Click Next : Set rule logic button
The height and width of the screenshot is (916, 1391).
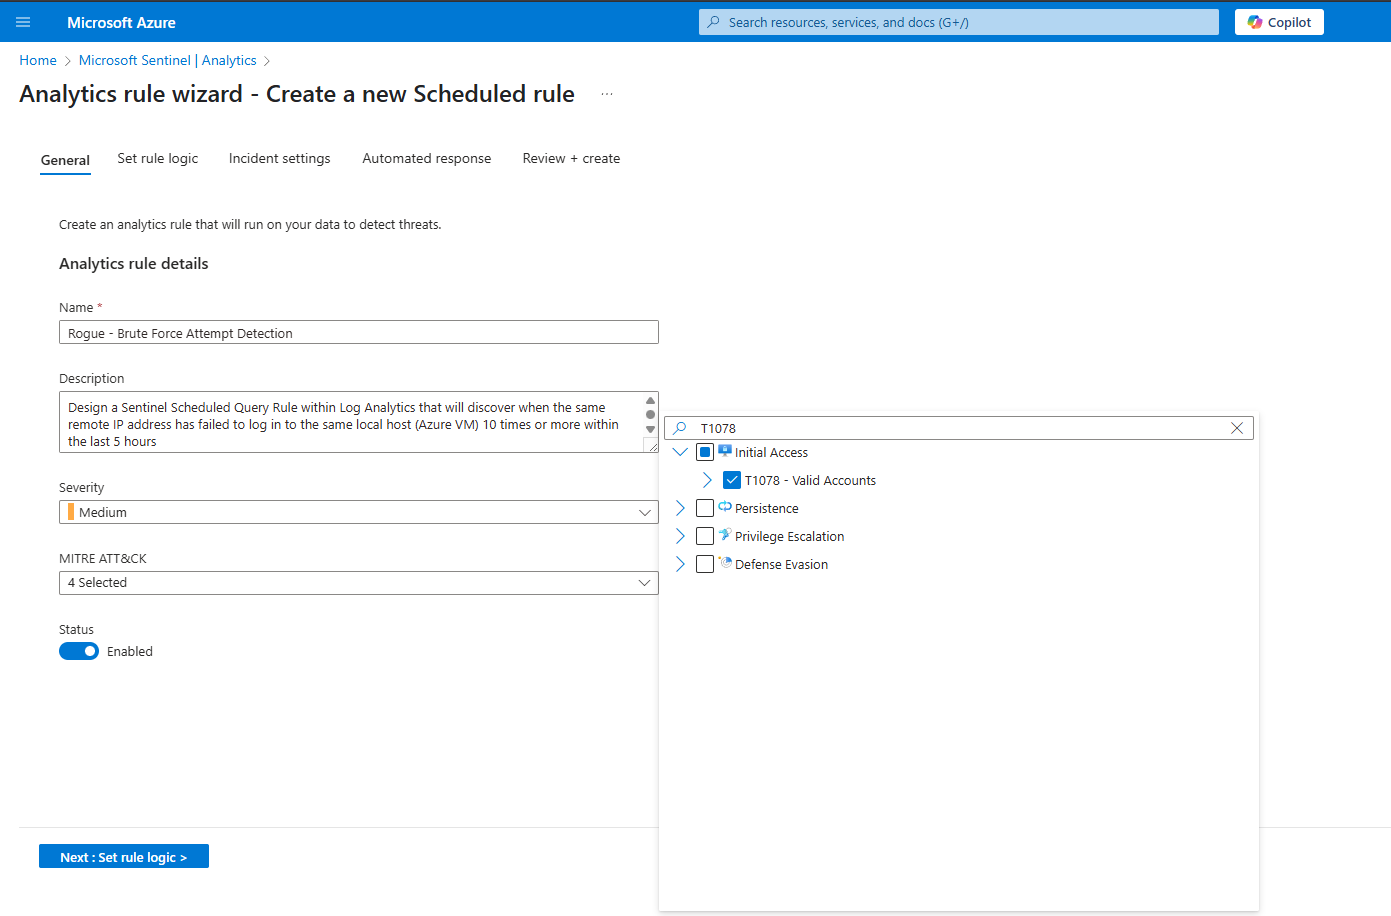click(124, 857)
